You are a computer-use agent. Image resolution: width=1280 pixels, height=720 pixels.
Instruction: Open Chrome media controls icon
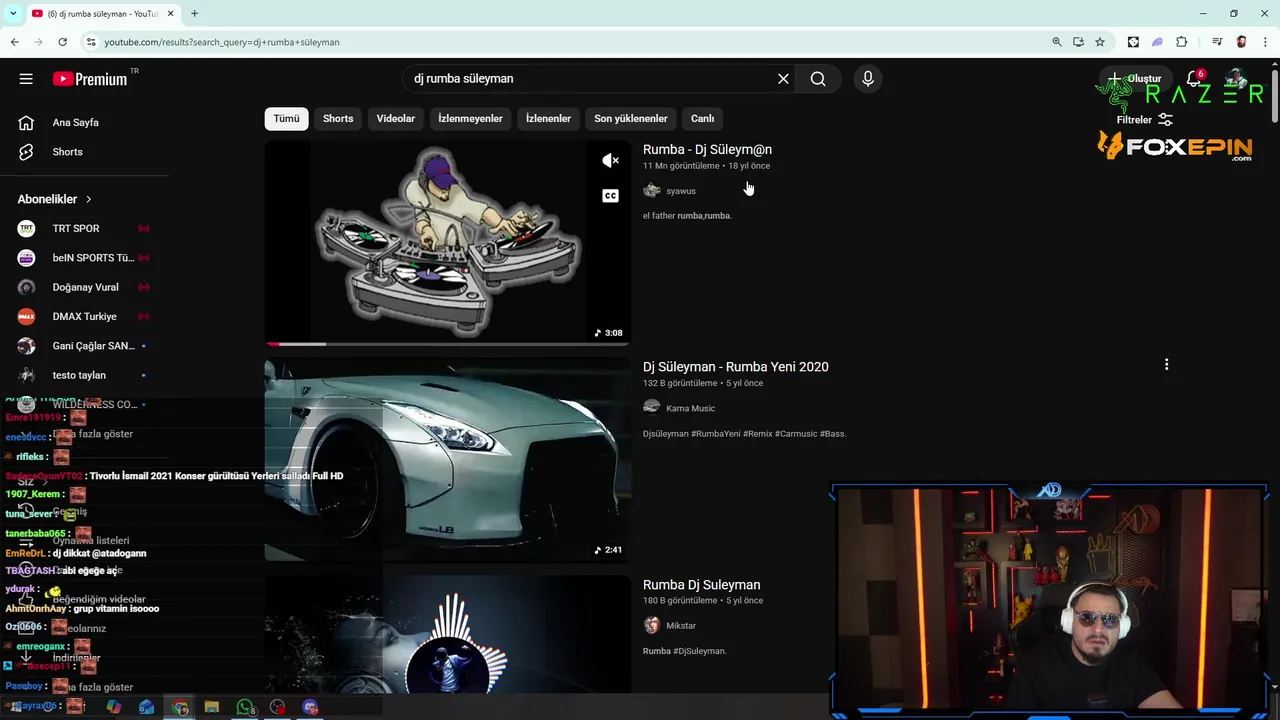pos(1217,42)
